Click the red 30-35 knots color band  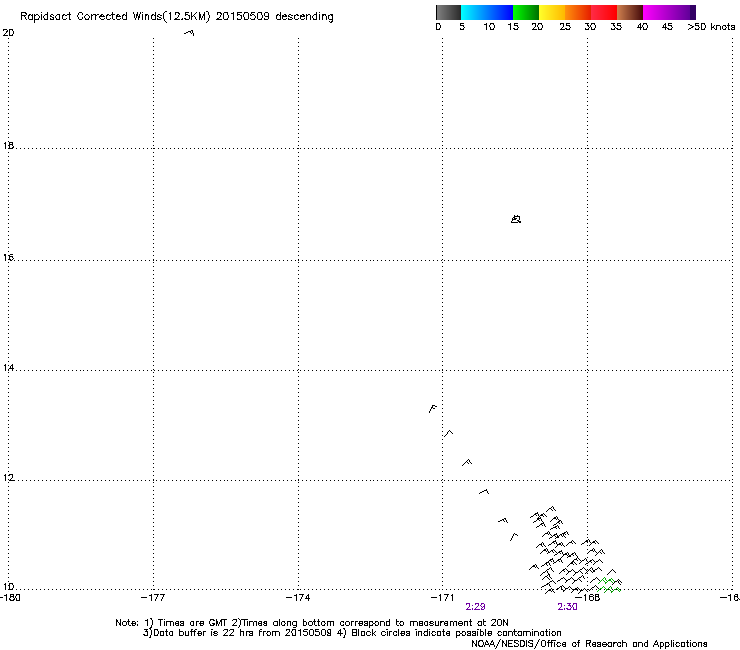(604, 12)
